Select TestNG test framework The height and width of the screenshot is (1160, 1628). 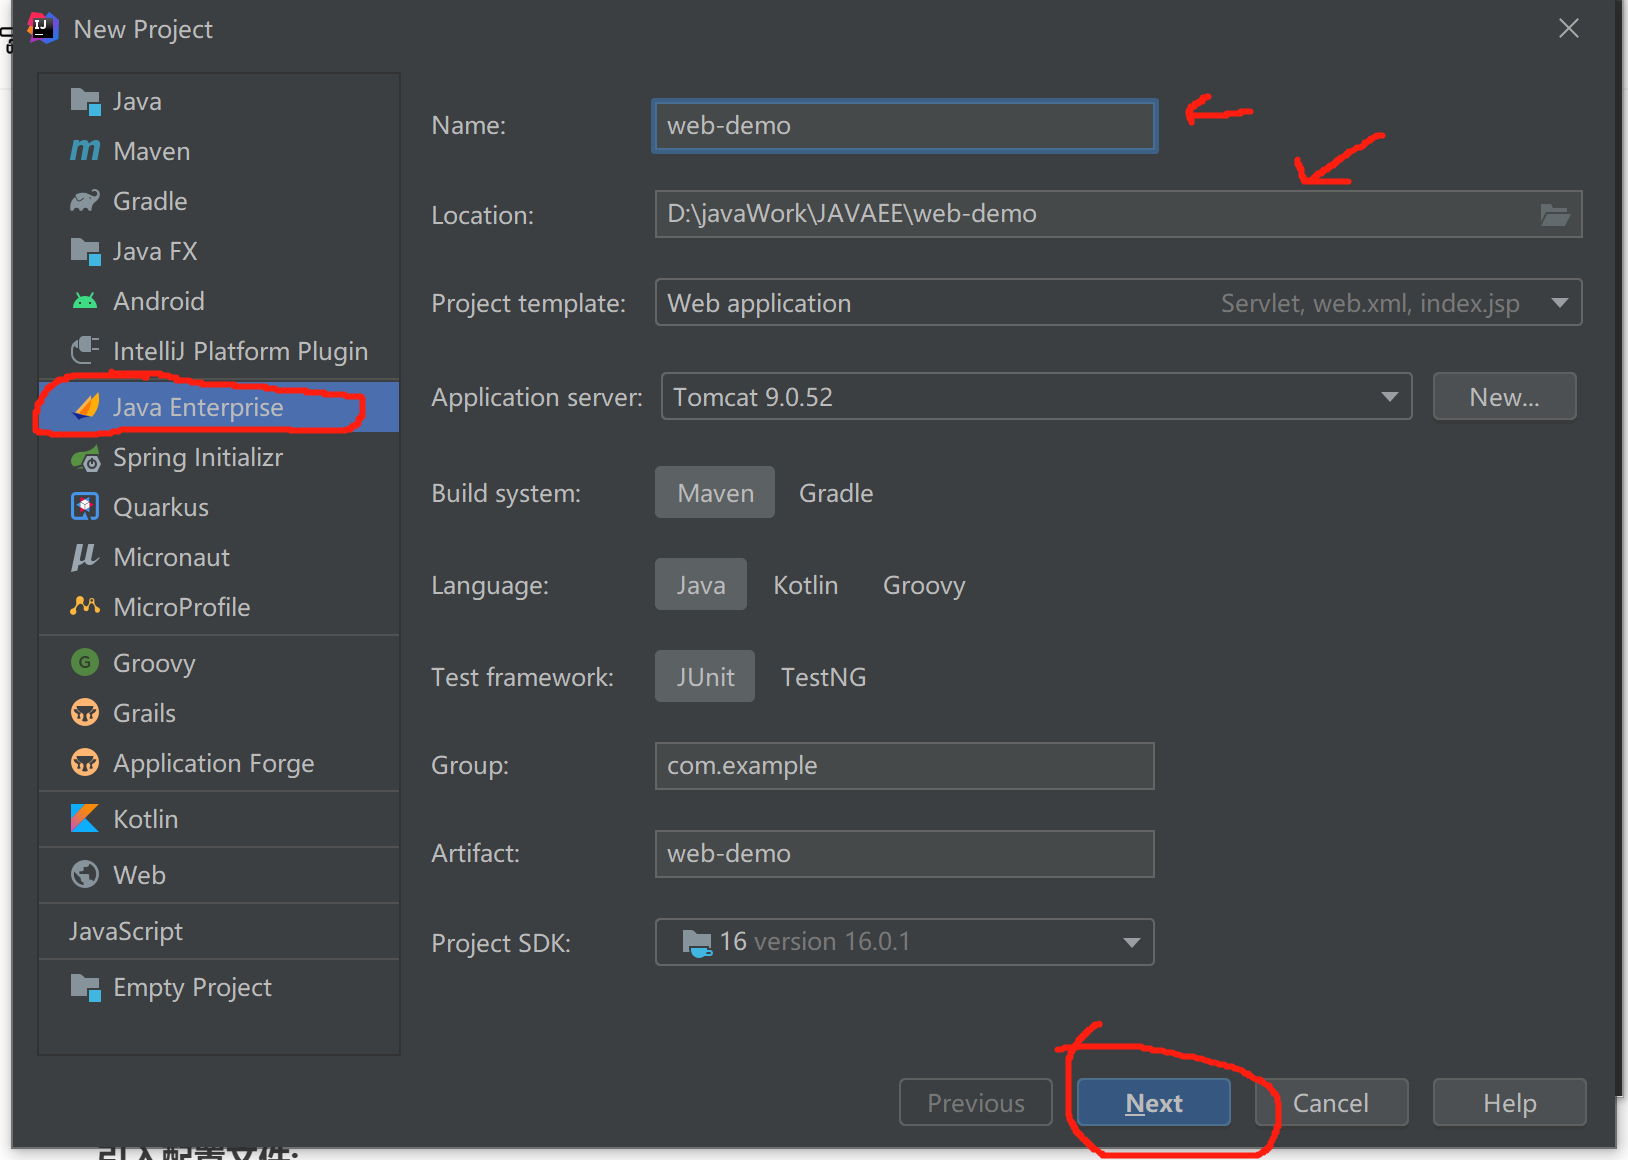click(x=823, y=677)
